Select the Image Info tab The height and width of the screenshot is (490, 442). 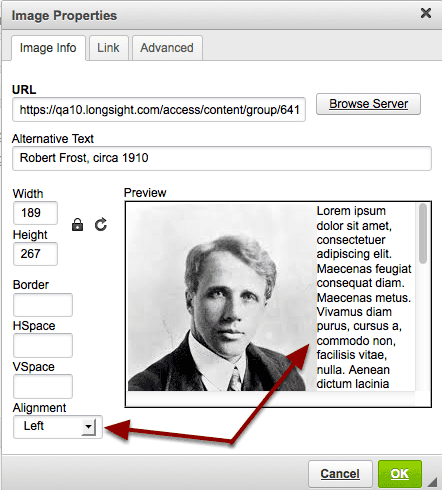[48, 48]
